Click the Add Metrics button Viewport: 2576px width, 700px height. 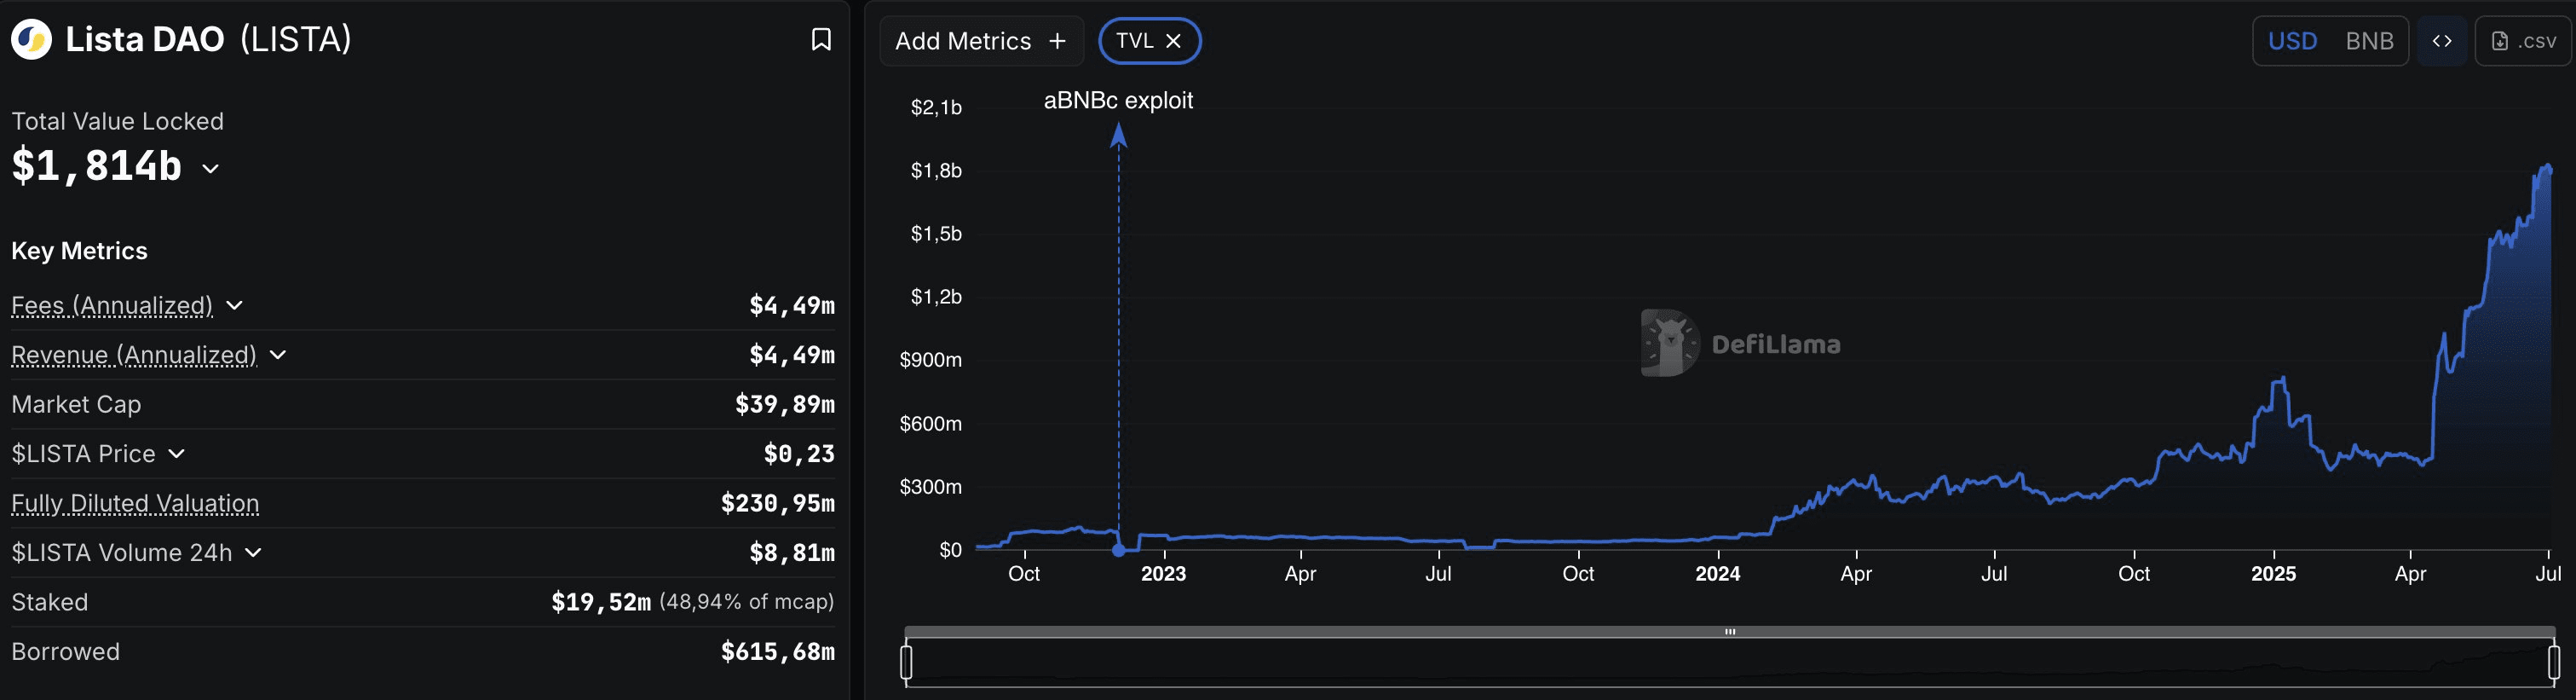coord(979,41)
